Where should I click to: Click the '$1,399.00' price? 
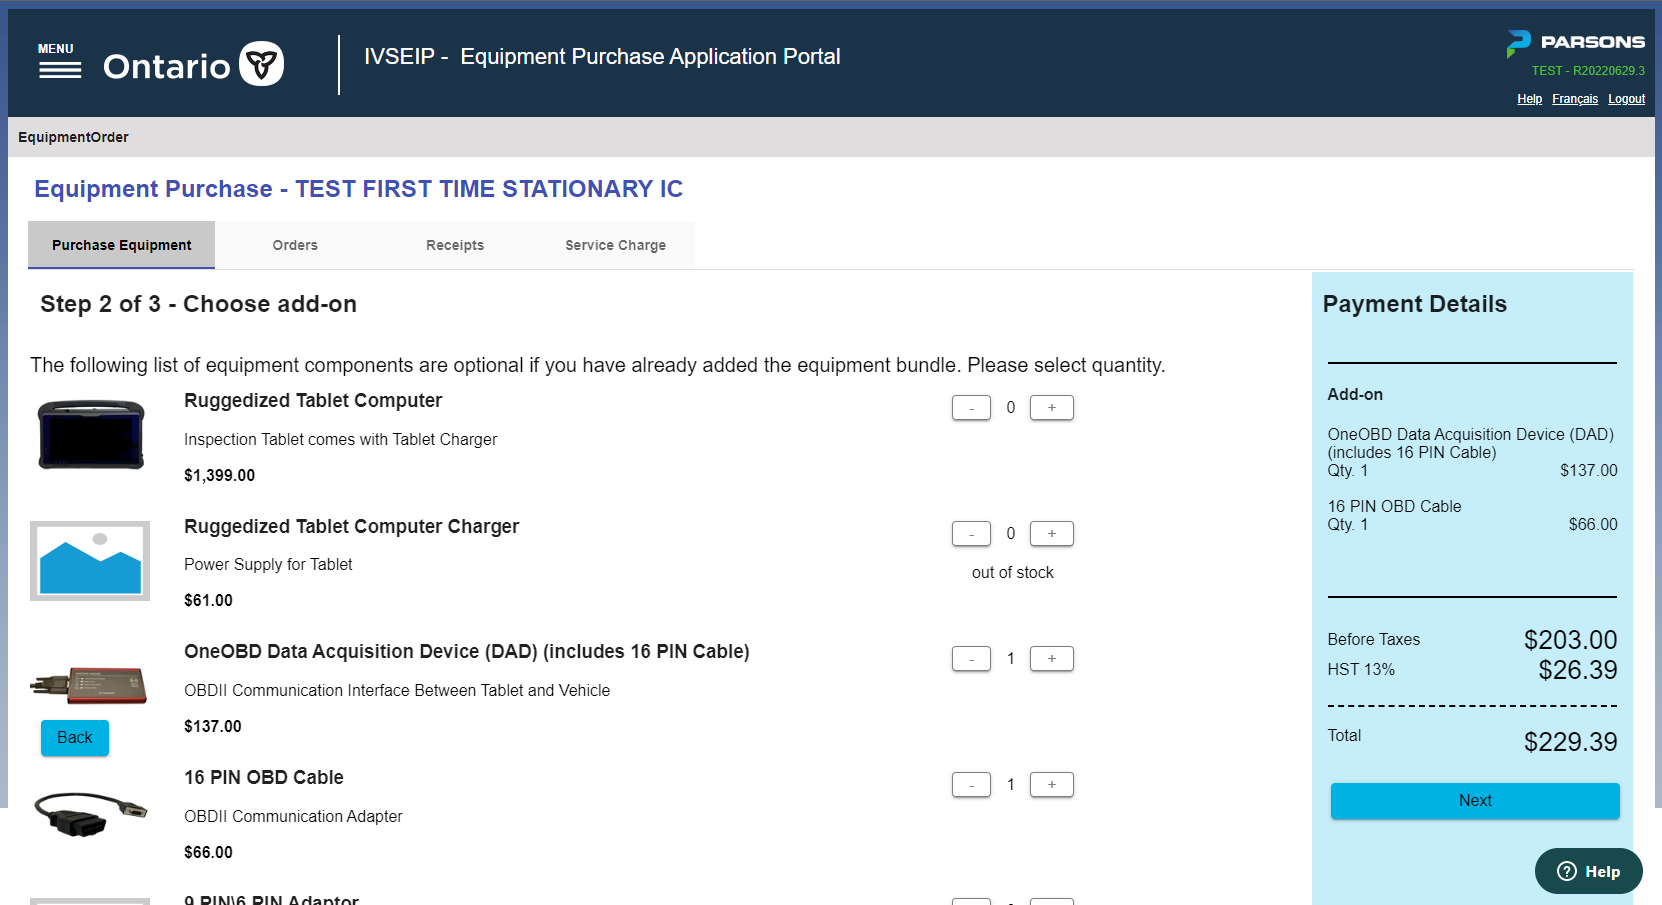pos(219,475)
